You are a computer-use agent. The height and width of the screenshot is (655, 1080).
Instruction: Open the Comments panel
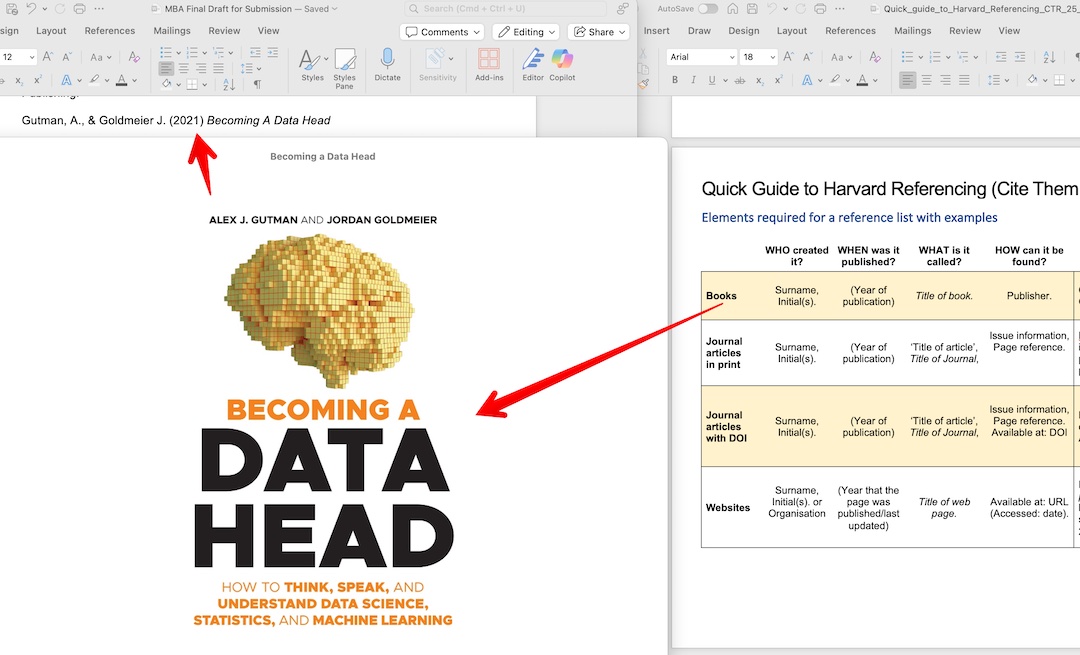coord(441,31)
